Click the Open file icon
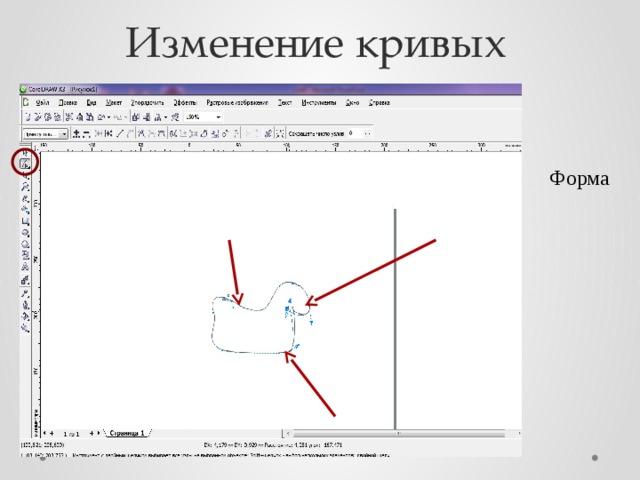This screenshot has height=480, width=640. click(38, 117)
